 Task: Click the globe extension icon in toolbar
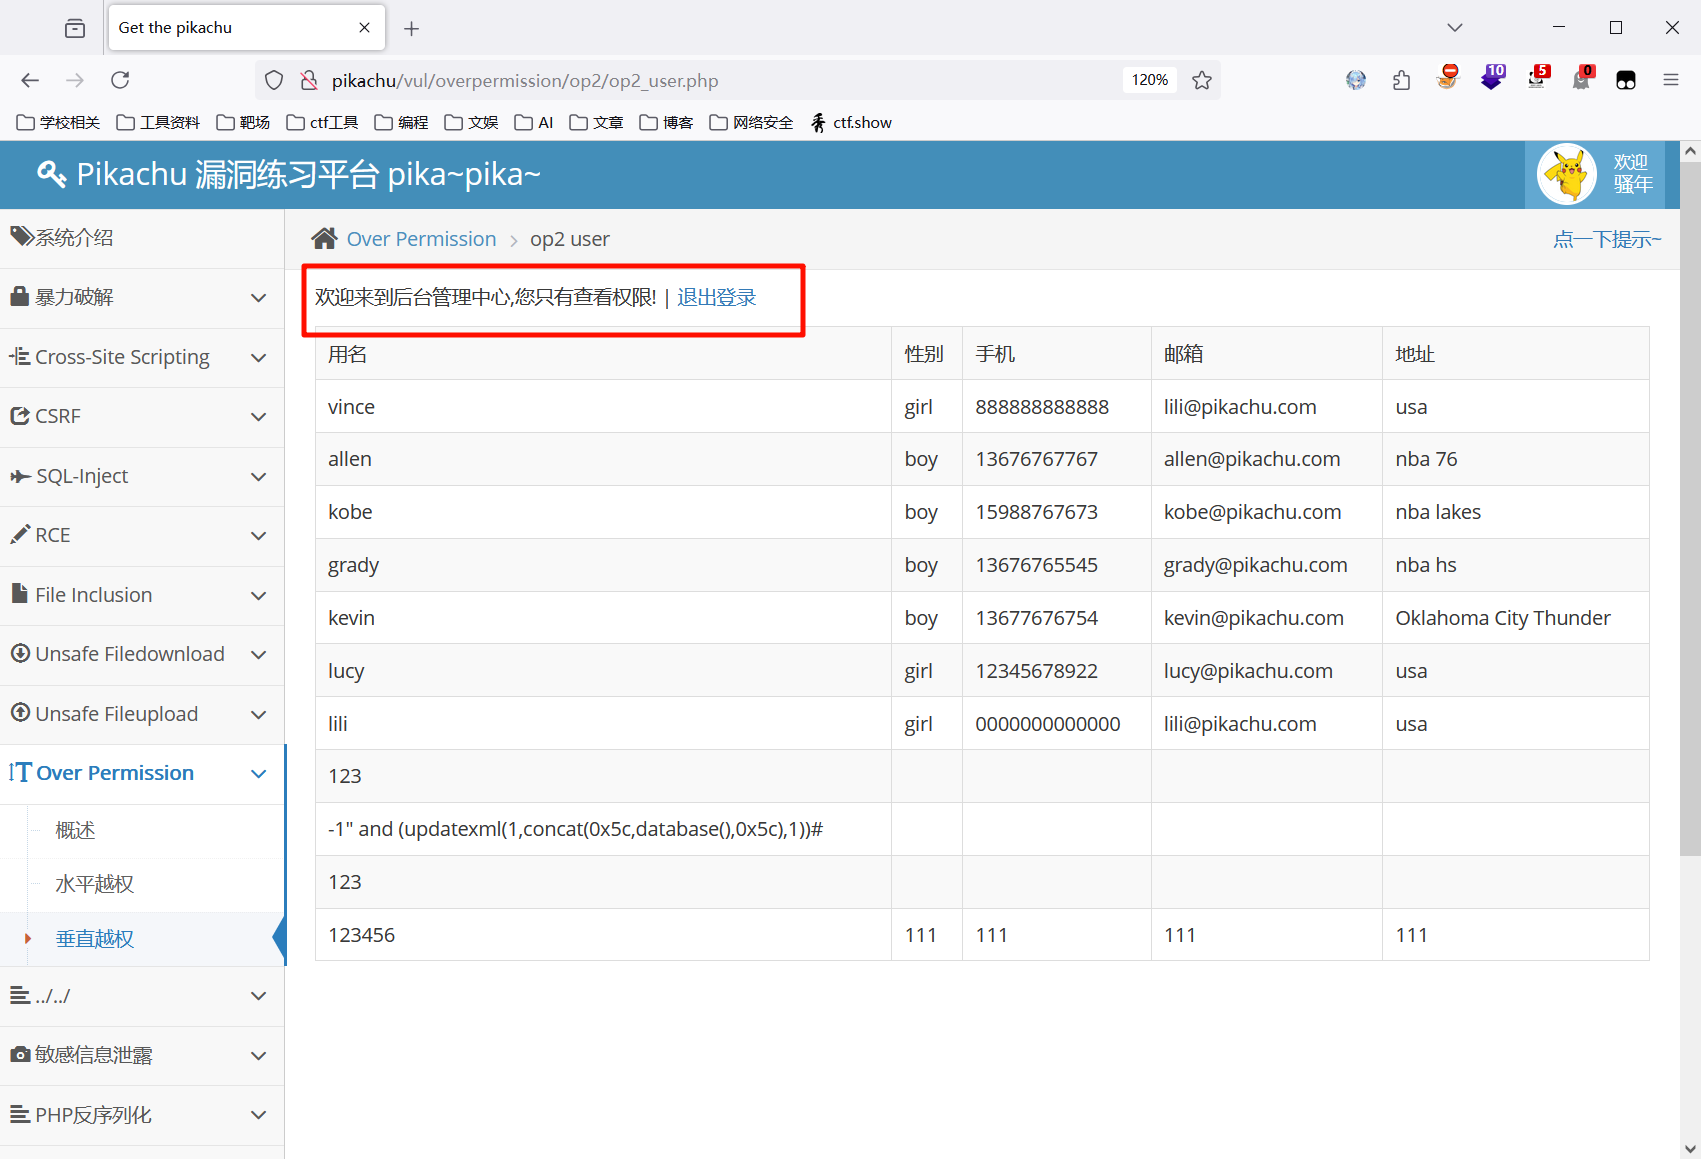pyautogui.click(x=1356, y=80)
